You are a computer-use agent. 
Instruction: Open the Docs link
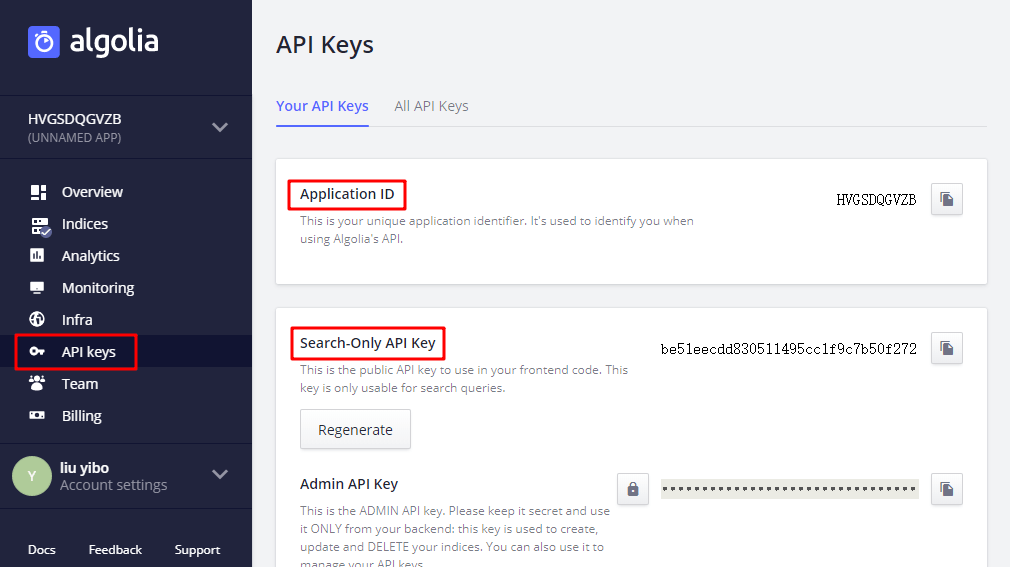(41, 550)
